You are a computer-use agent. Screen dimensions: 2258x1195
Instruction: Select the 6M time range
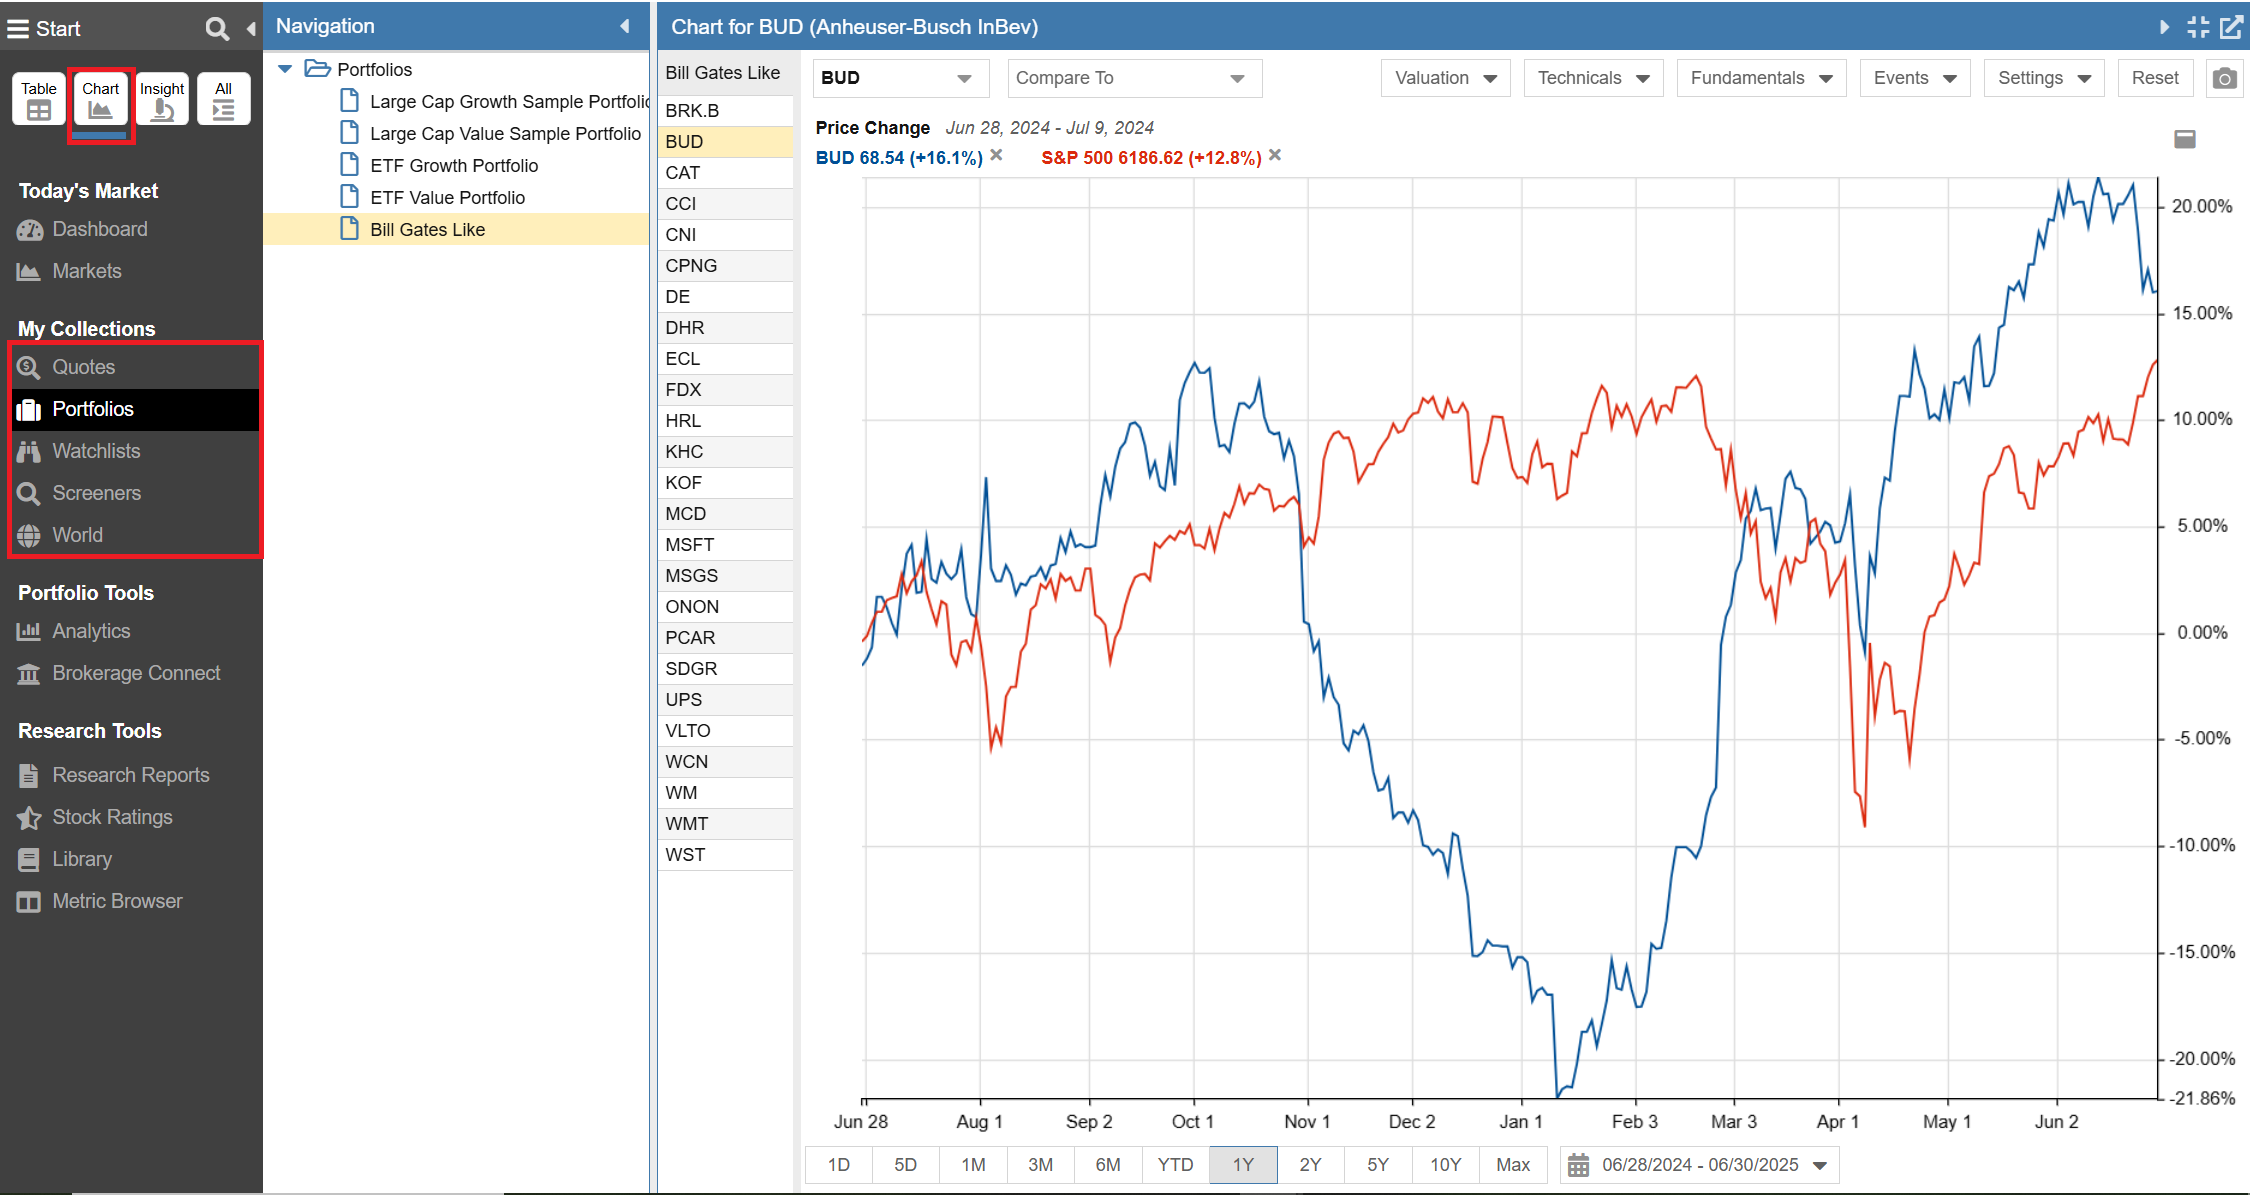tap(1107, 1165)
